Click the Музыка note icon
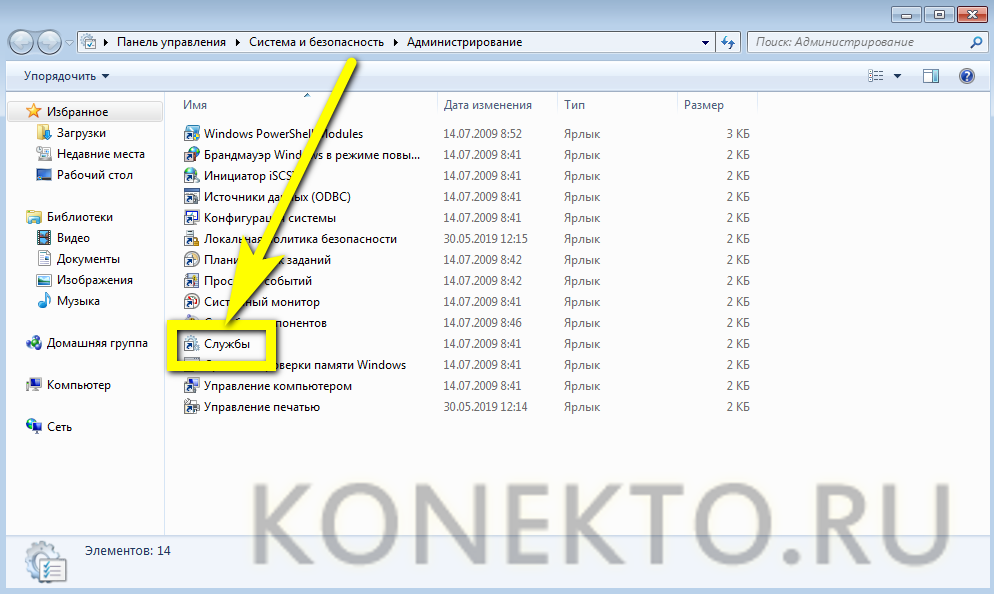Viewport: 994px width, 594px height. 44,300
